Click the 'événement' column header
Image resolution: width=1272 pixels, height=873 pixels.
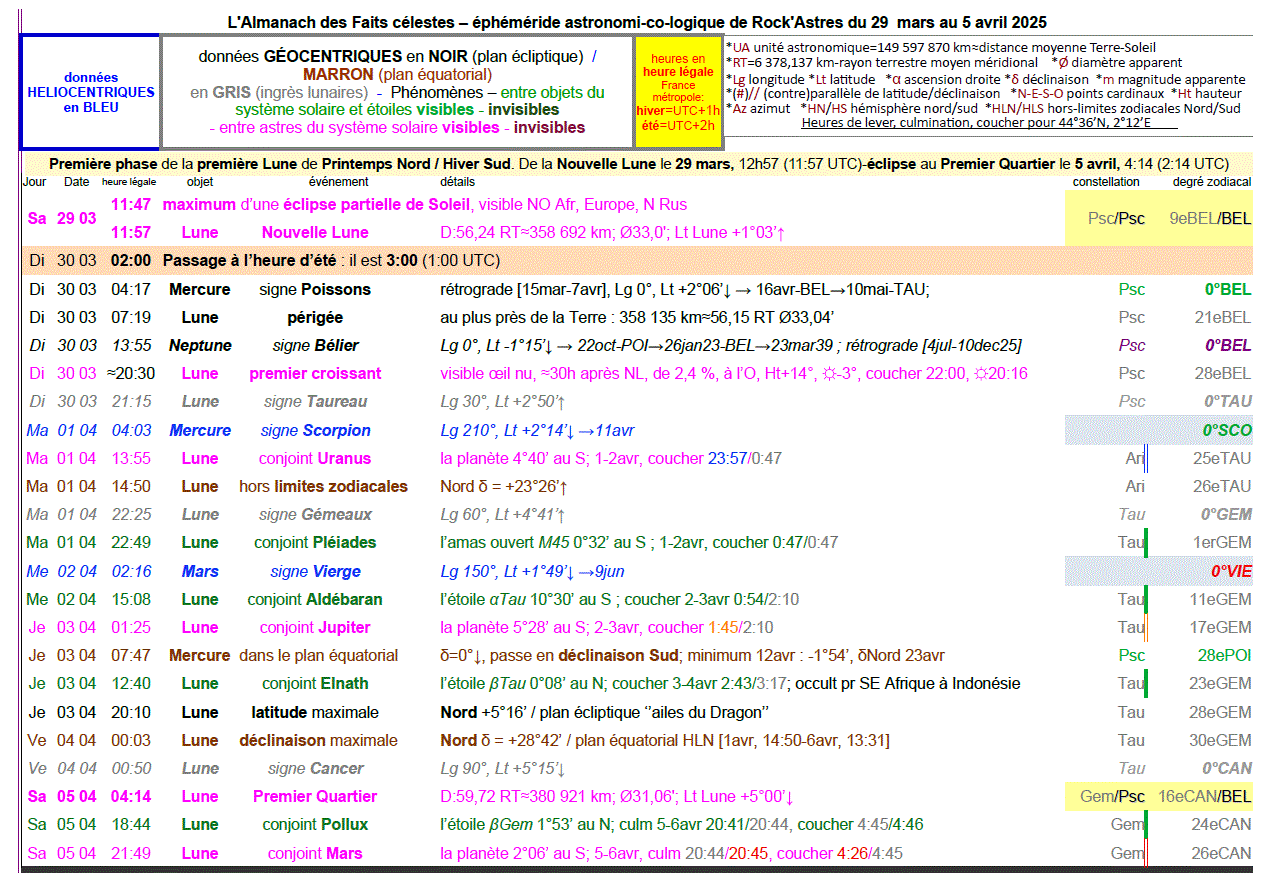[339, 182]
